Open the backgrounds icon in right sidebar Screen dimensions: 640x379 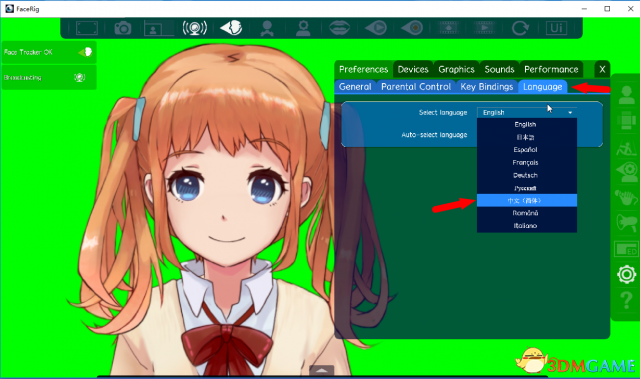click(627, 121)
